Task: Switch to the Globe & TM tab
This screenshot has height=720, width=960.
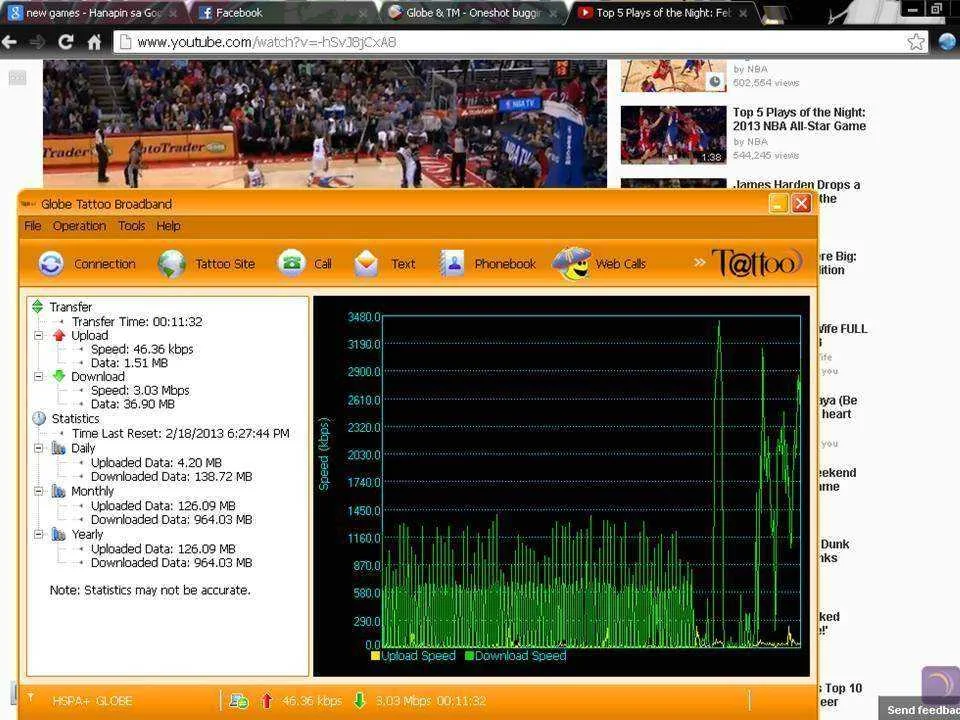Action: [473, 13]
